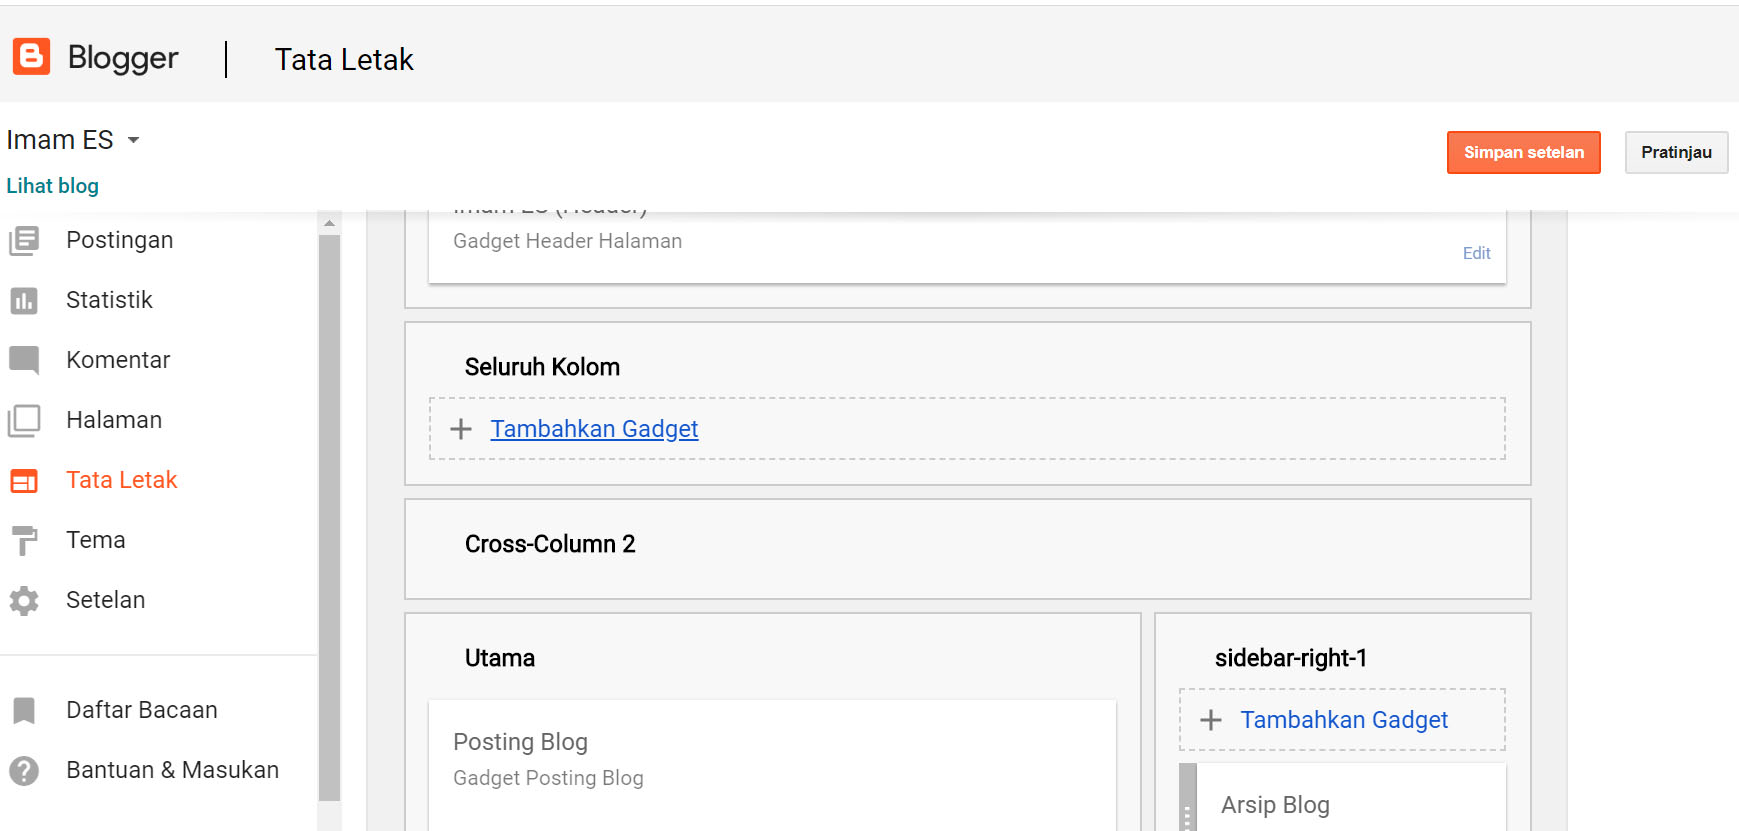Click the Simpan setelan button
The image size is (1739, 831).
(x=1523, y=152)
